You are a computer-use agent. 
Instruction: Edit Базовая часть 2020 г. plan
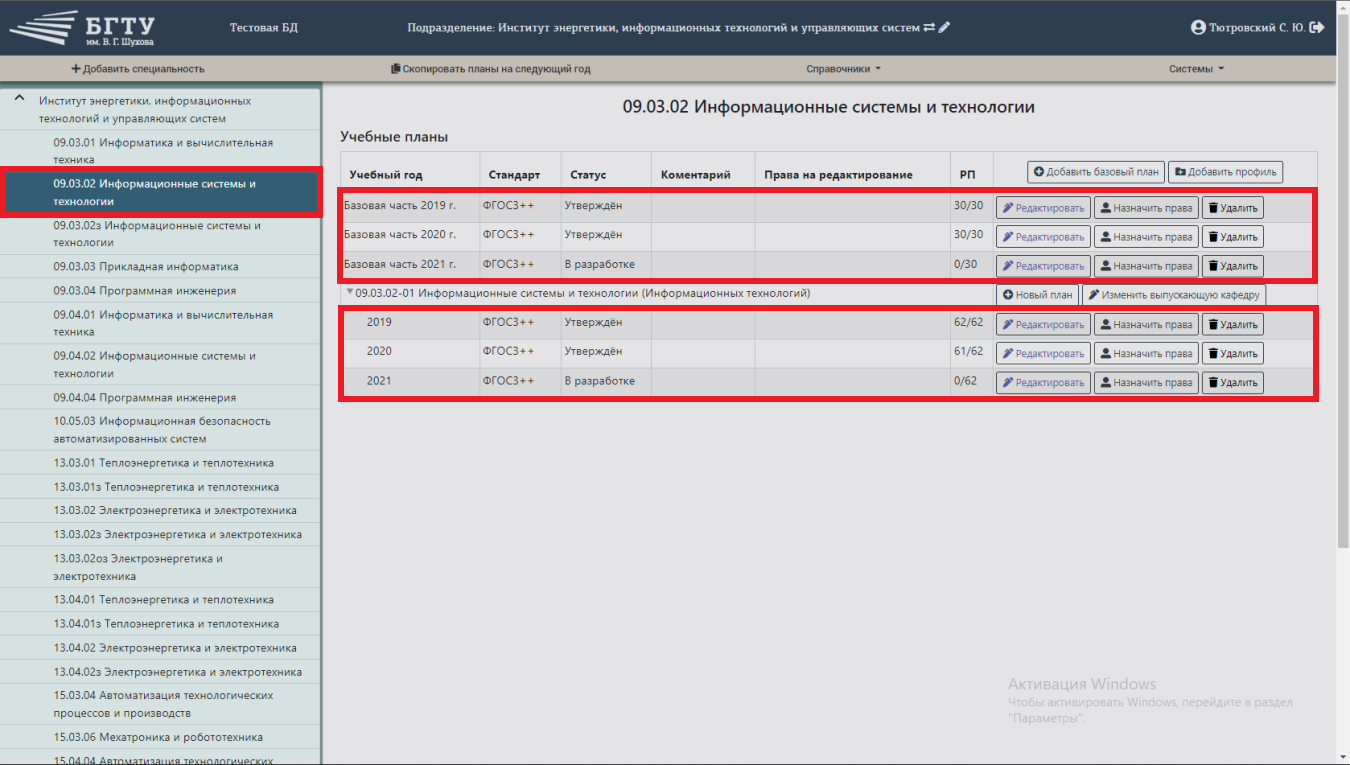1043,237
